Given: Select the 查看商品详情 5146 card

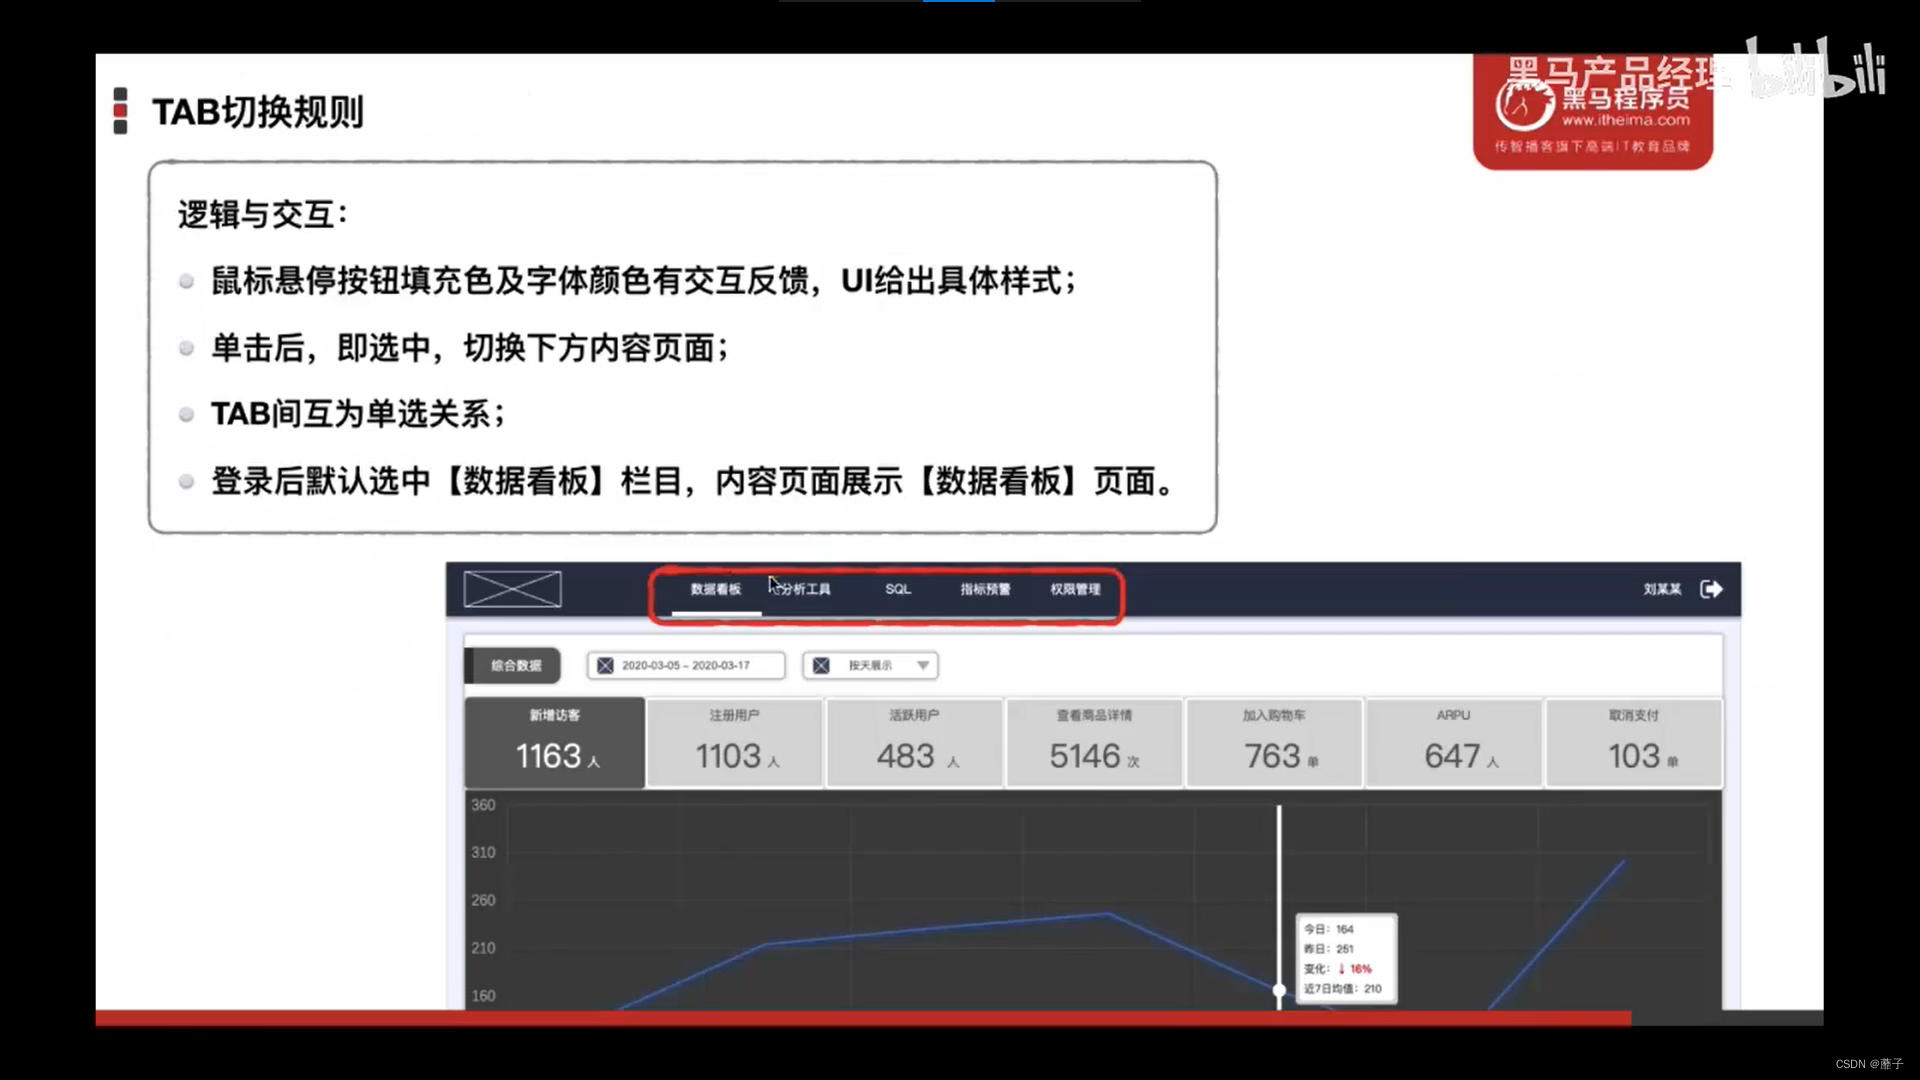Looking at the screenshot, I should click(x=1095, y=743).
